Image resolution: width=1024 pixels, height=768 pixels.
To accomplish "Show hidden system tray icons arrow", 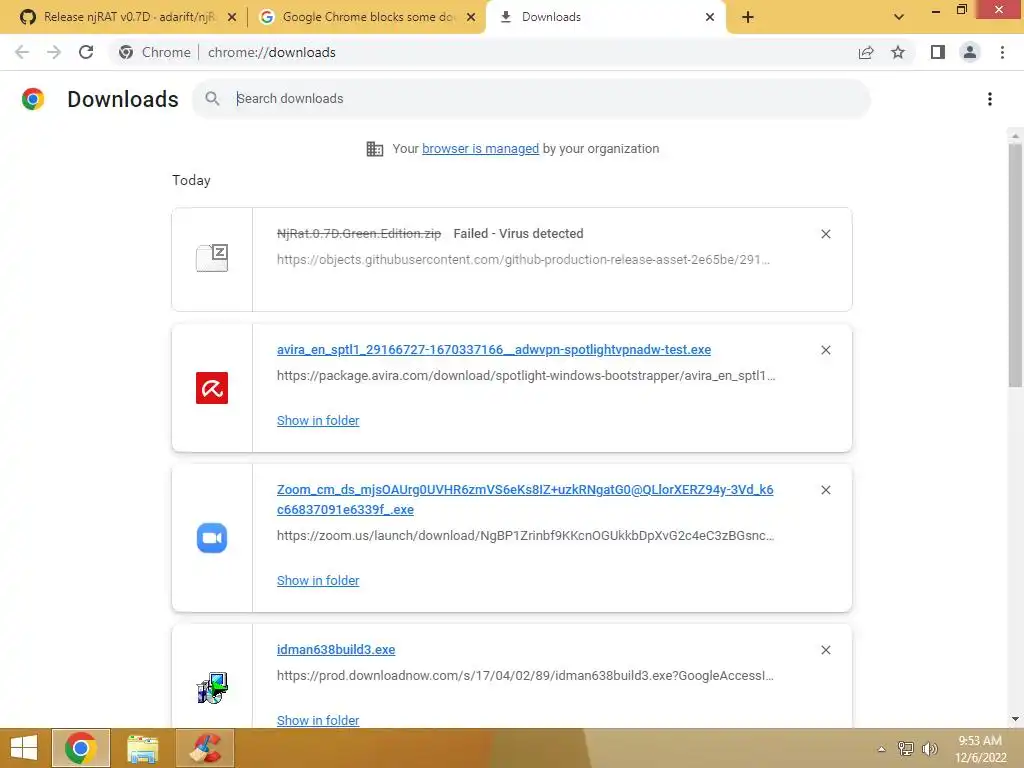I will (x=881, y=749).
